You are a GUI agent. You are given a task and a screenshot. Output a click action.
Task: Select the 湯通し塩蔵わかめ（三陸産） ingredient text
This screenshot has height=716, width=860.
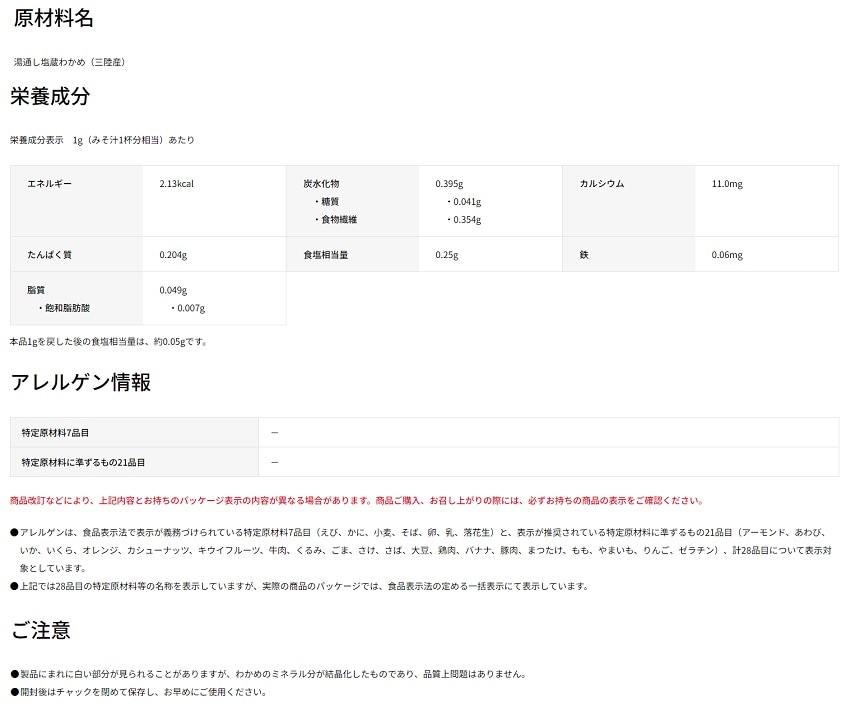(x=69, y=62)
